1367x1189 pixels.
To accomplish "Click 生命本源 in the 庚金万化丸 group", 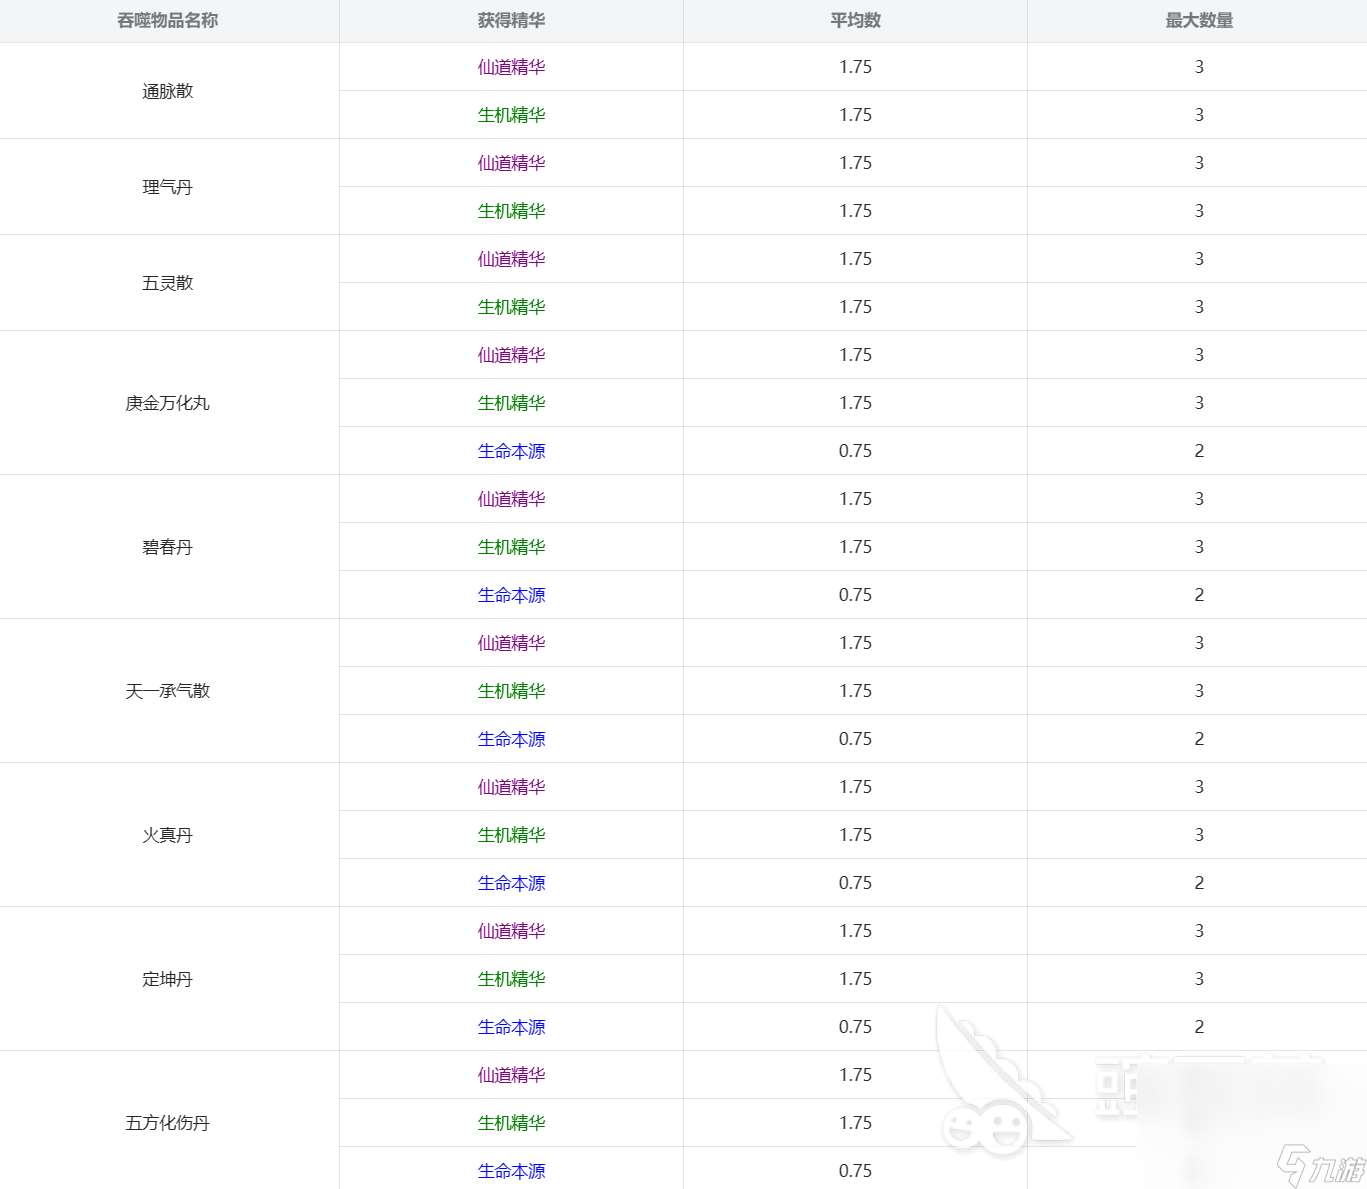I will (x=511, y=451).
